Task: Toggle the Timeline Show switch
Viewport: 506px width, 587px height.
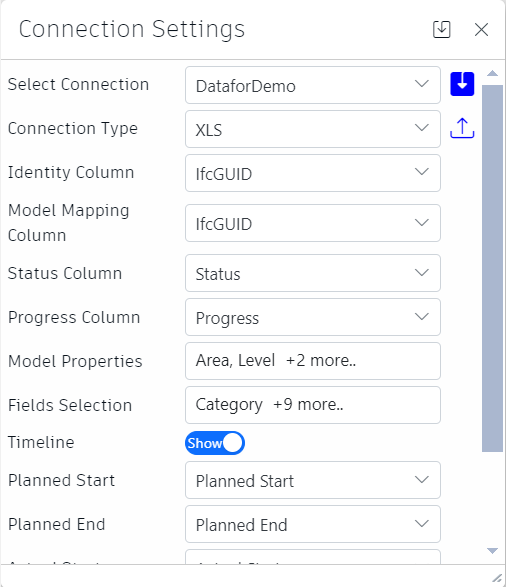Action: (215, 443)
